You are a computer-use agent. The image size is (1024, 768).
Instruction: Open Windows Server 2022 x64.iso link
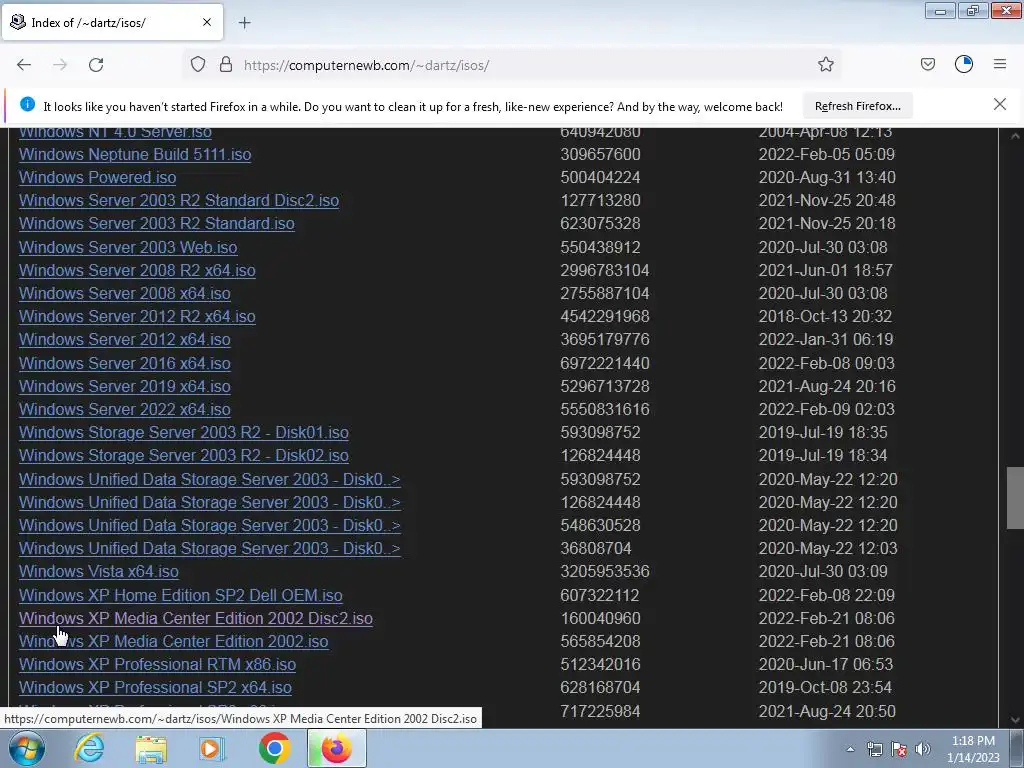[x=125, y=409]
